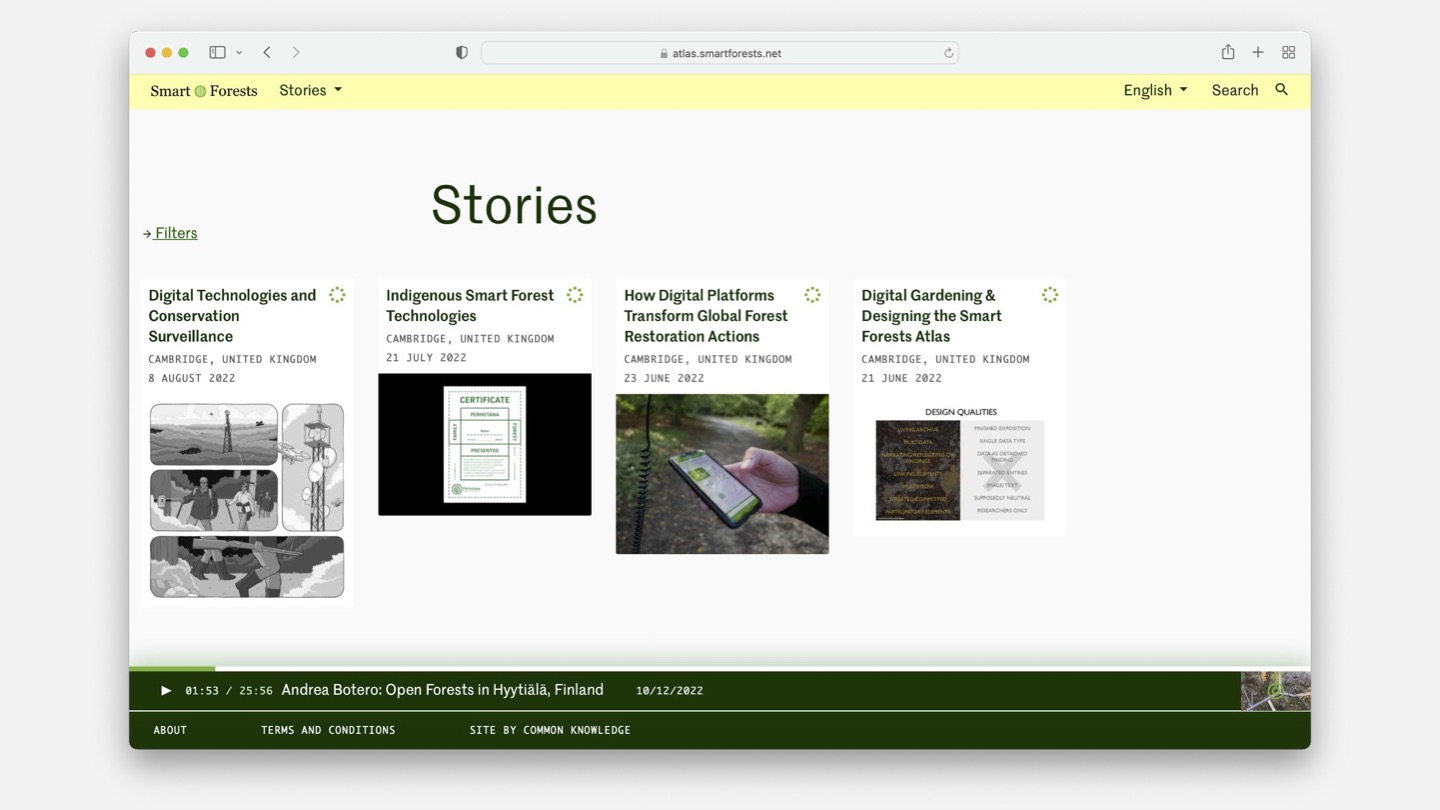
Task: Open How Digital Platforms Transform Global Forest story
Action: [706, 316]
